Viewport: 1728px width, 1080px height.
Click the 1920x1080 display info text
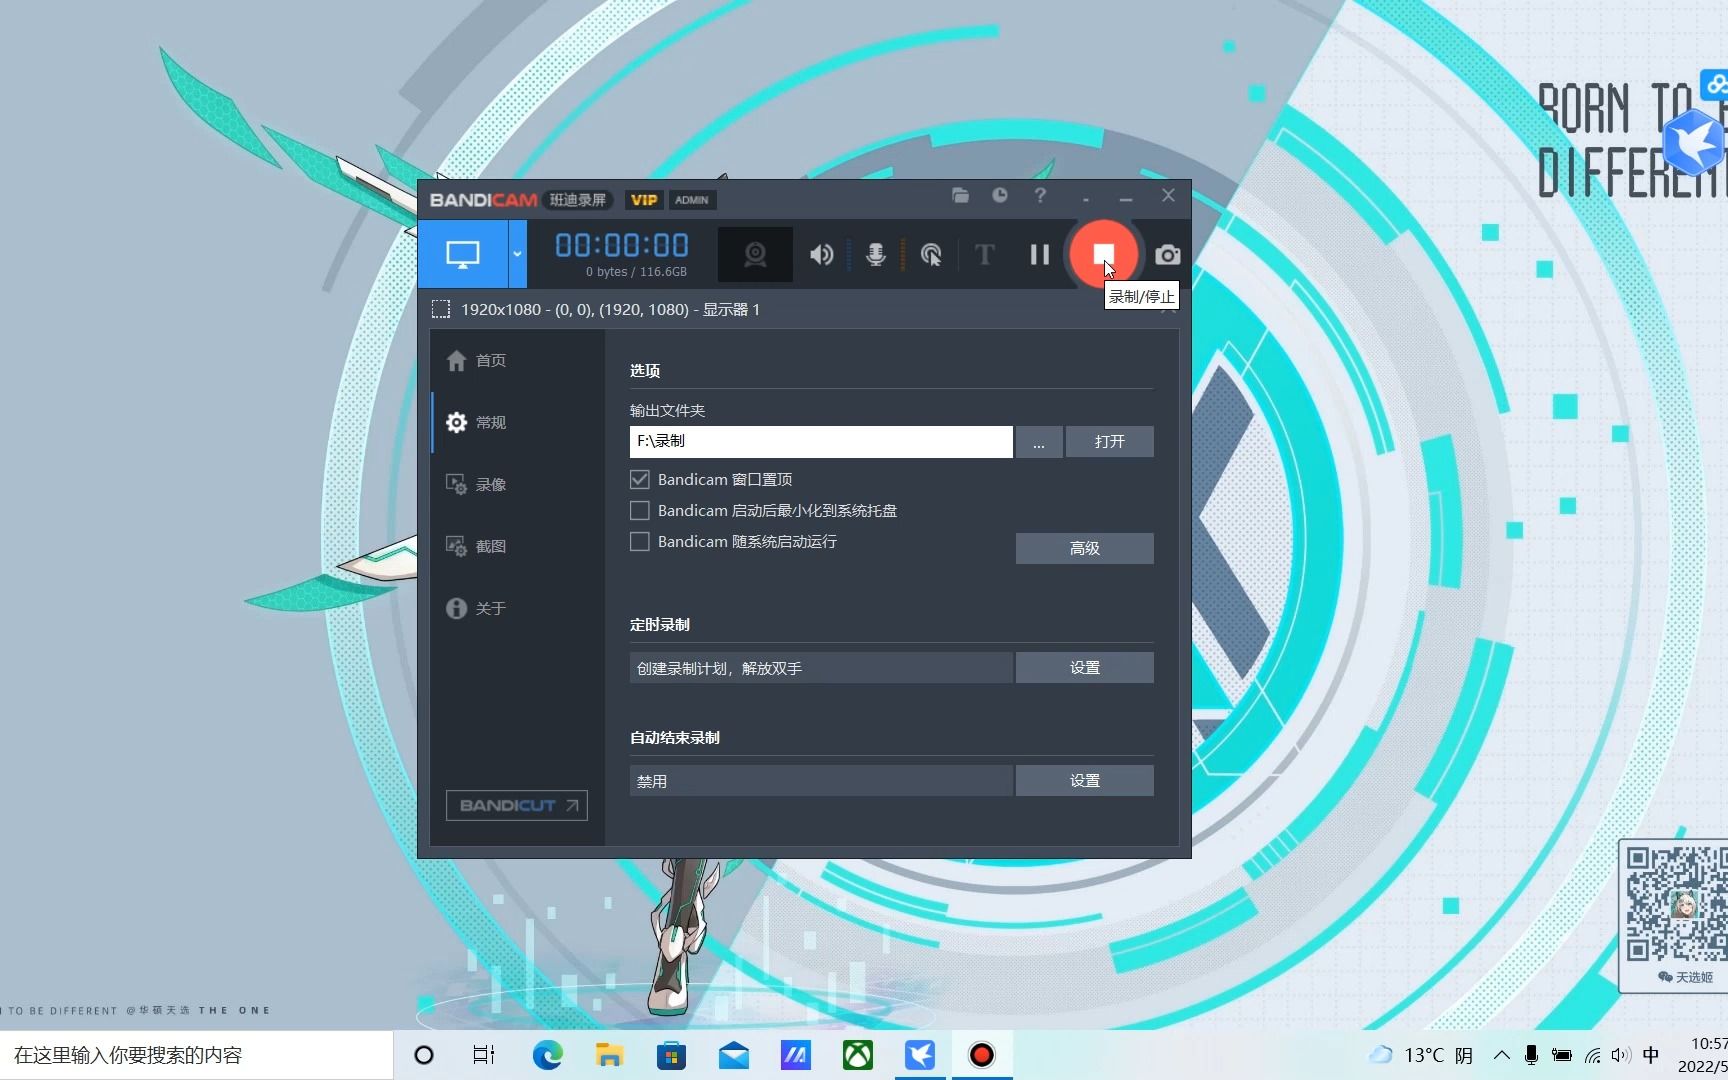(x=610, y=309)
